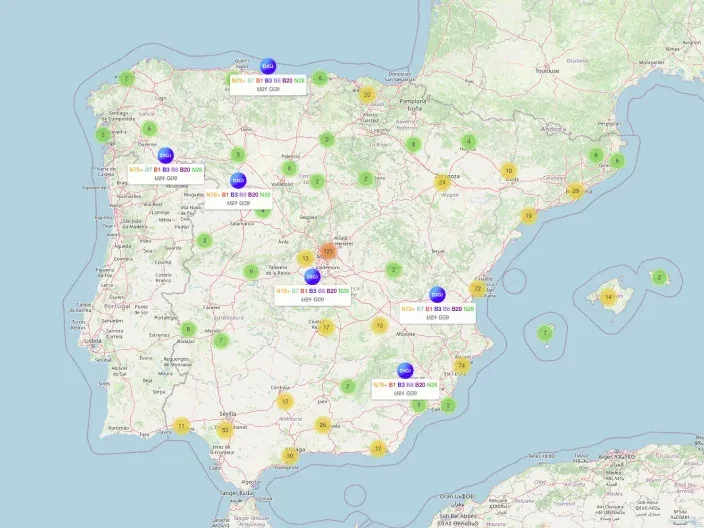Click the 3 cluster west of Salamanca

click(204, 240)
